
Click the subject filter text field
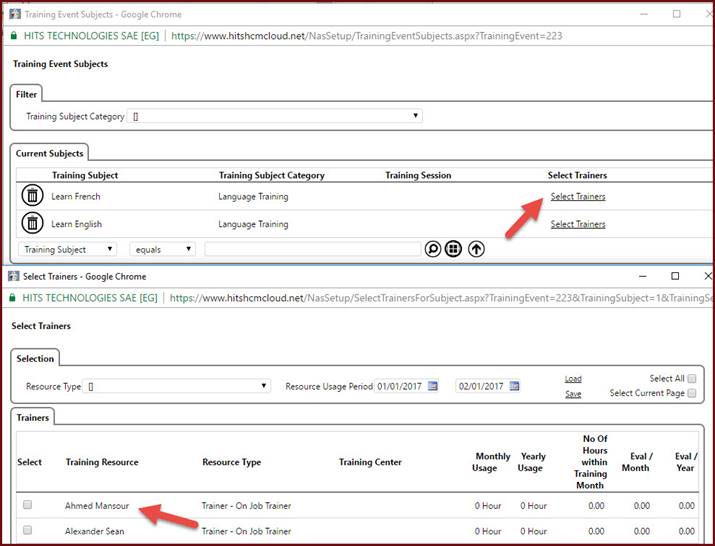tap(312, 249)
